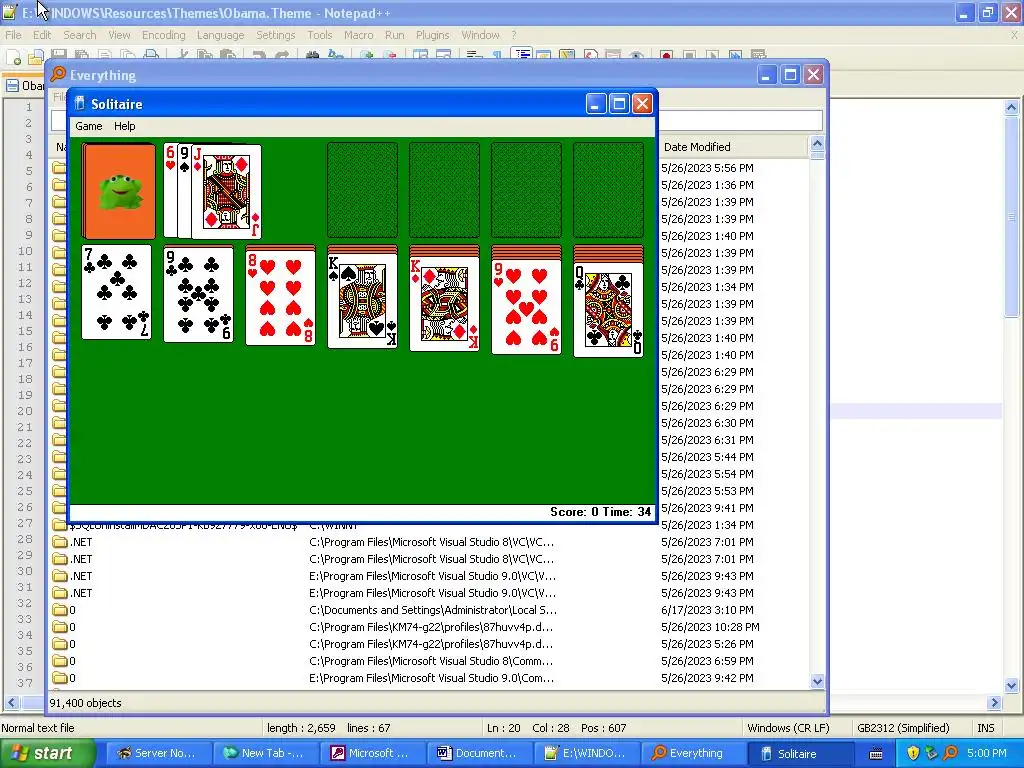This screenshot has width=1024, height=768.
Task: Click Notepad++ vertical scroll up arrow
Action: tap(1012, 107)
